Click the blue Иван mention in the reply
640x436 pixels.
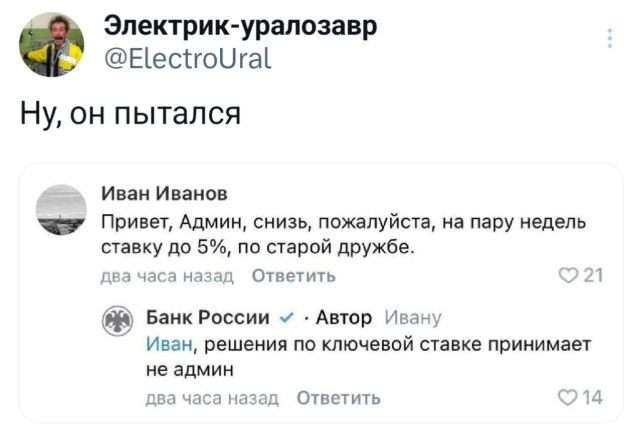click(164, 344)
